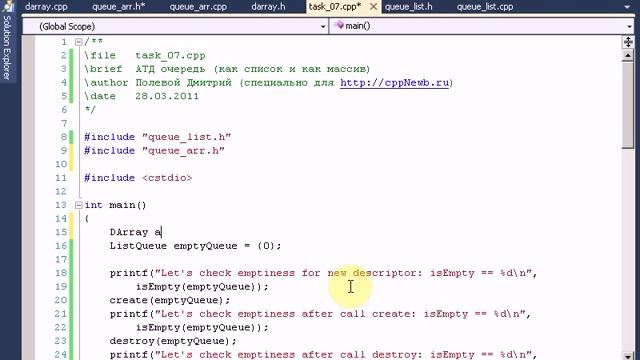Viewport: 640px width, 360px height.
Task: Collapse the main() function at line 13
Action: tap(78, 205)
